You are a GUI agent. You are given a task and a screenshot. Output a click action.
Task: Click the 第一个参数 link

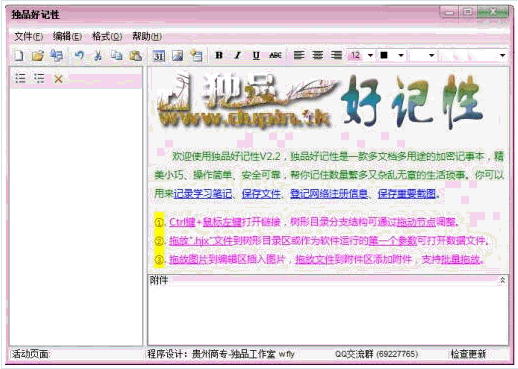(392, 240)
